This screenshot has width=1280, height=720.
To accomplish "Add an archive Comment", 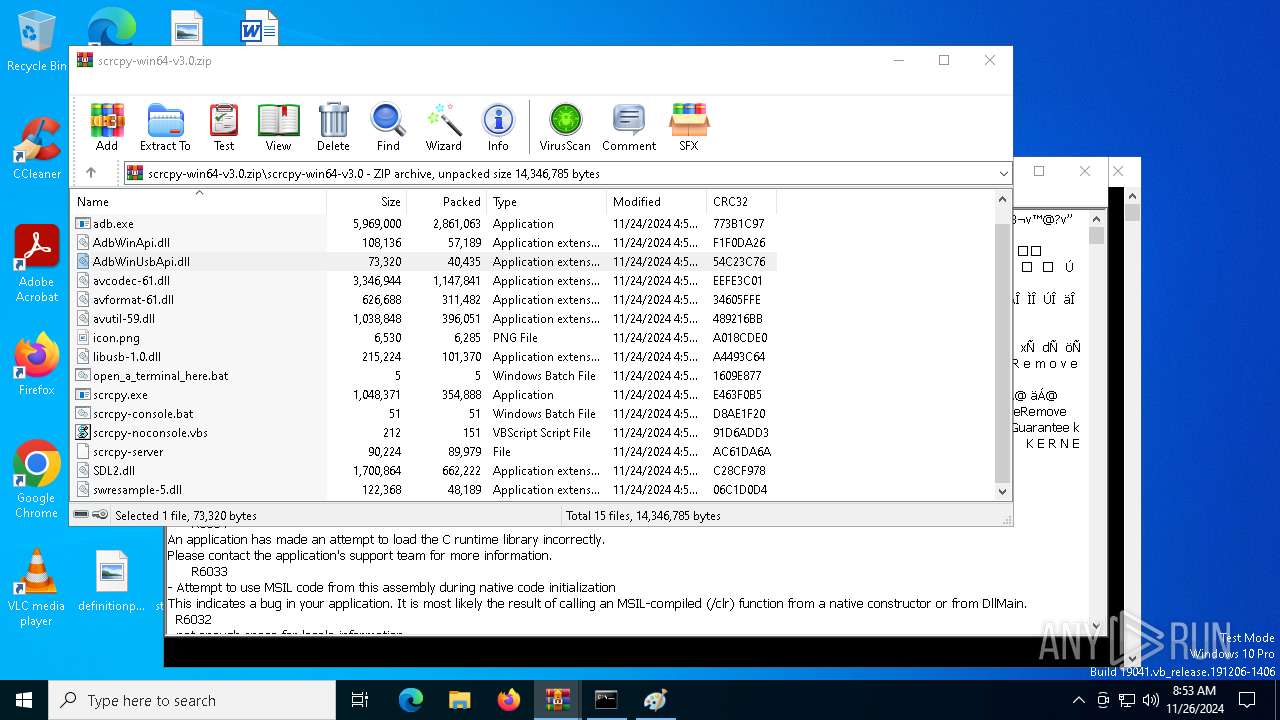I will click(x=629, y=127).
